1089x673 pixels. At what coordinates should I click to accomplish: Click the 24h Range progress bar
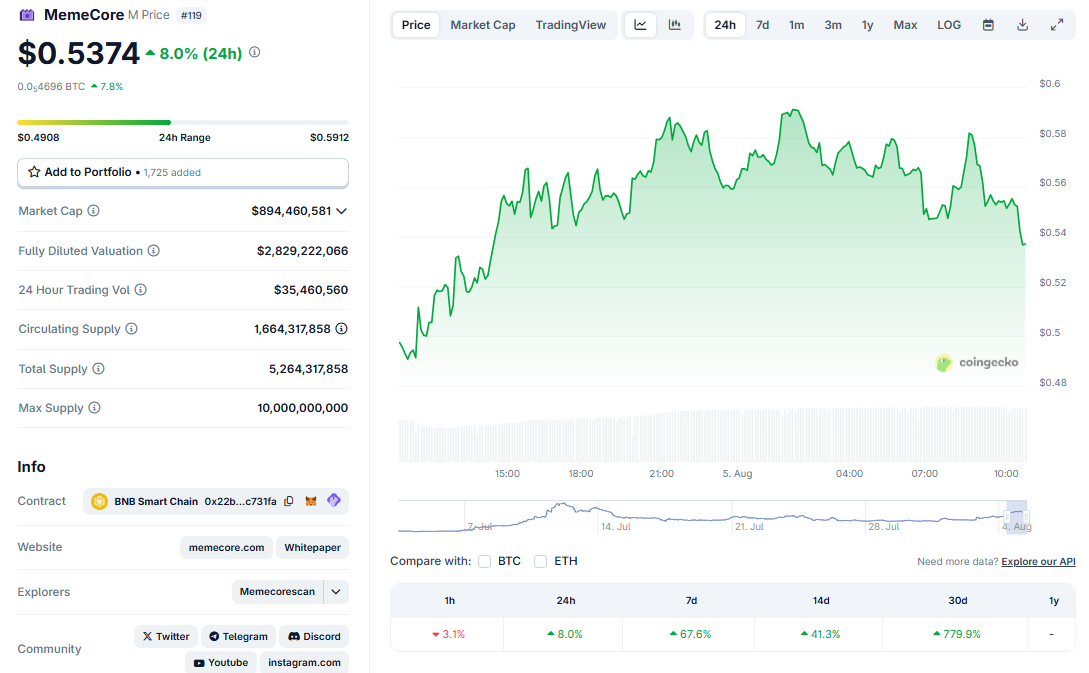click(x=183, y=122)
